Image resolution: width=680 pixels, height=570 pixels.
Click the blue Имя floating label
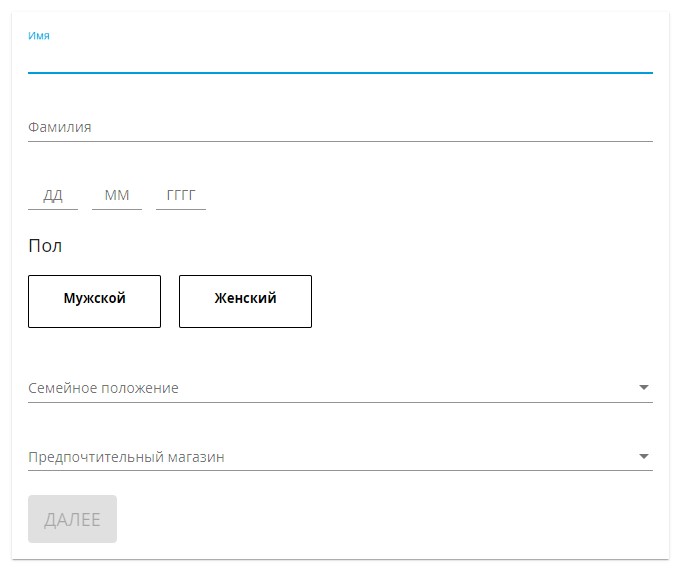coord(39,36)
